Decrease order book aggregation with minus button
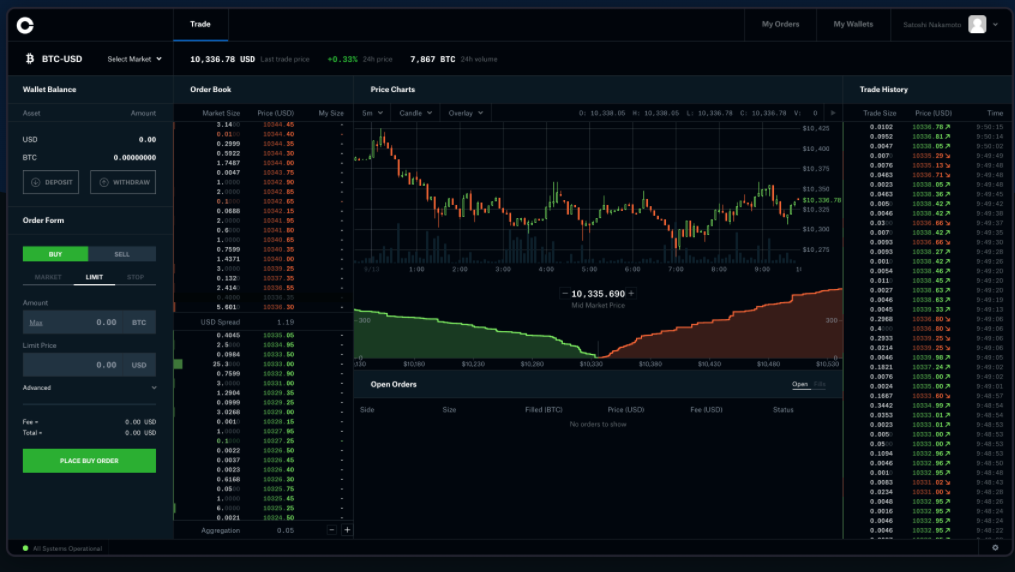The image size is (1015, 572). tap(331, 530)
